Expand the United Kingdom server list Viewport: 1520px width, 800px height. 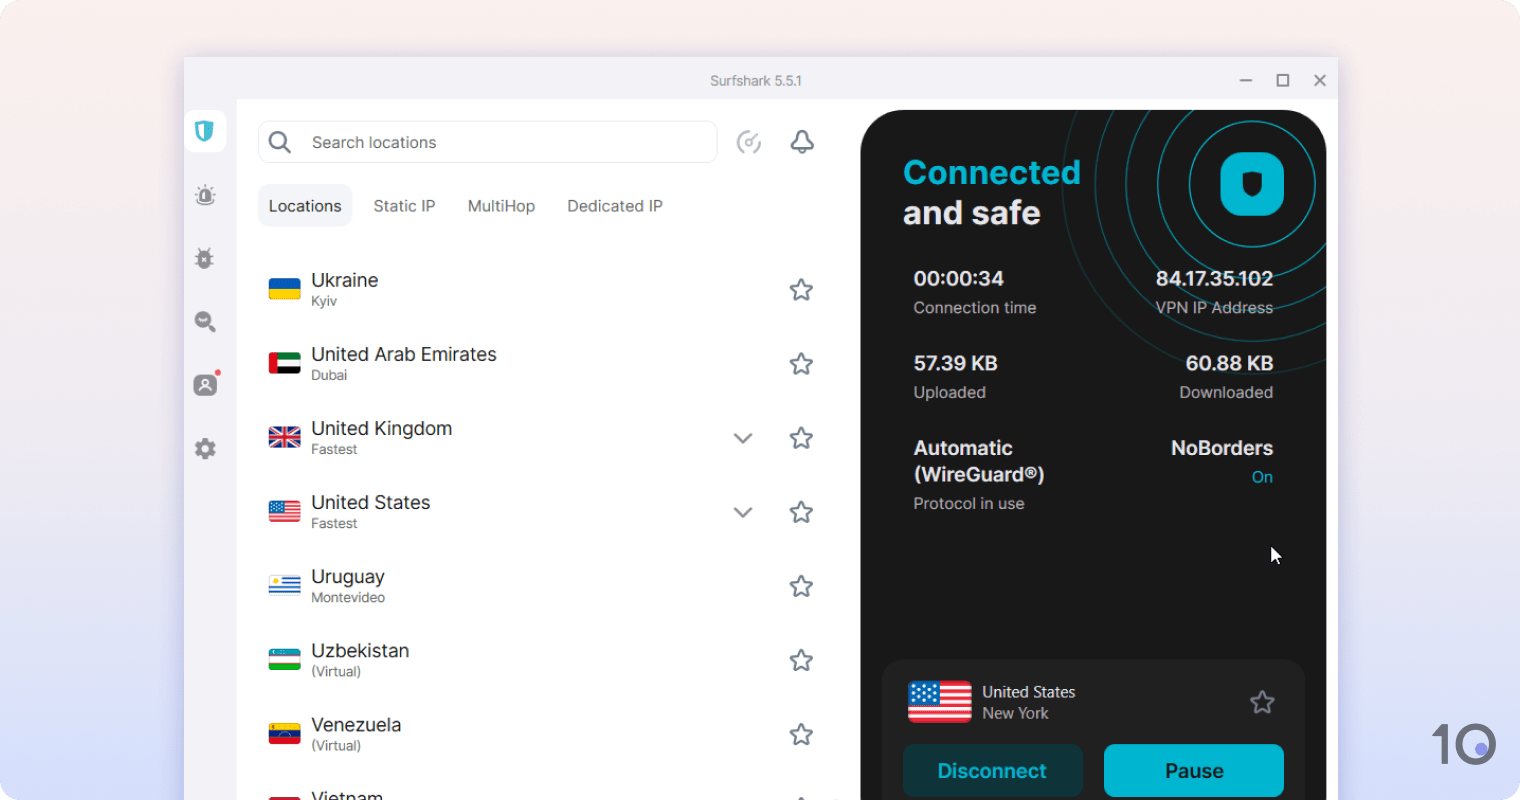point(743,437)
